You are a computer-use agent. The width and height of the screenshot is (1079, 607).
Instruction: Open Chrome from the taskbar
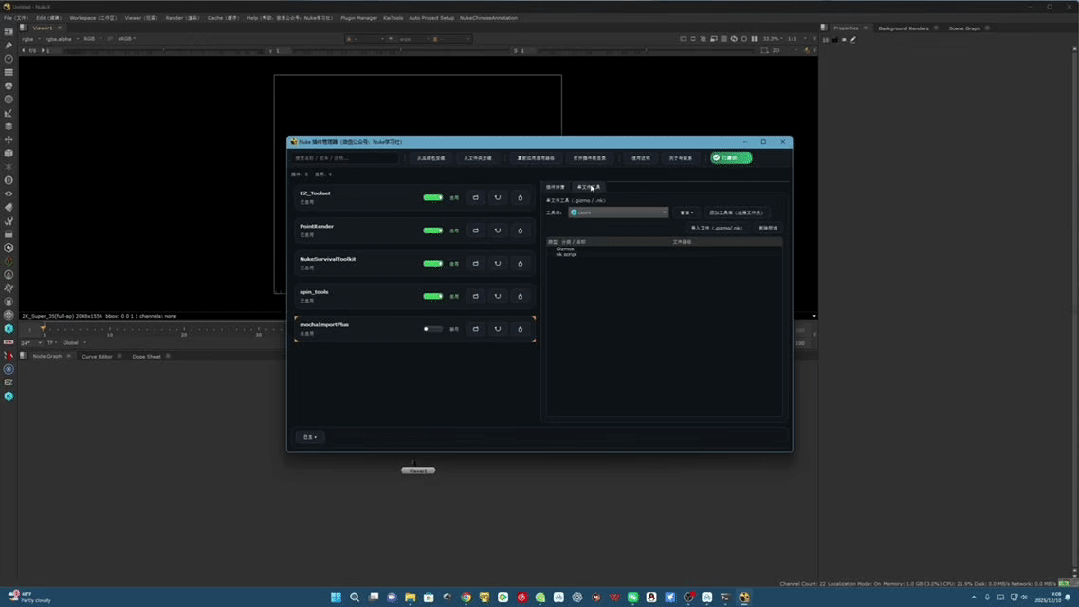point(466,597)
